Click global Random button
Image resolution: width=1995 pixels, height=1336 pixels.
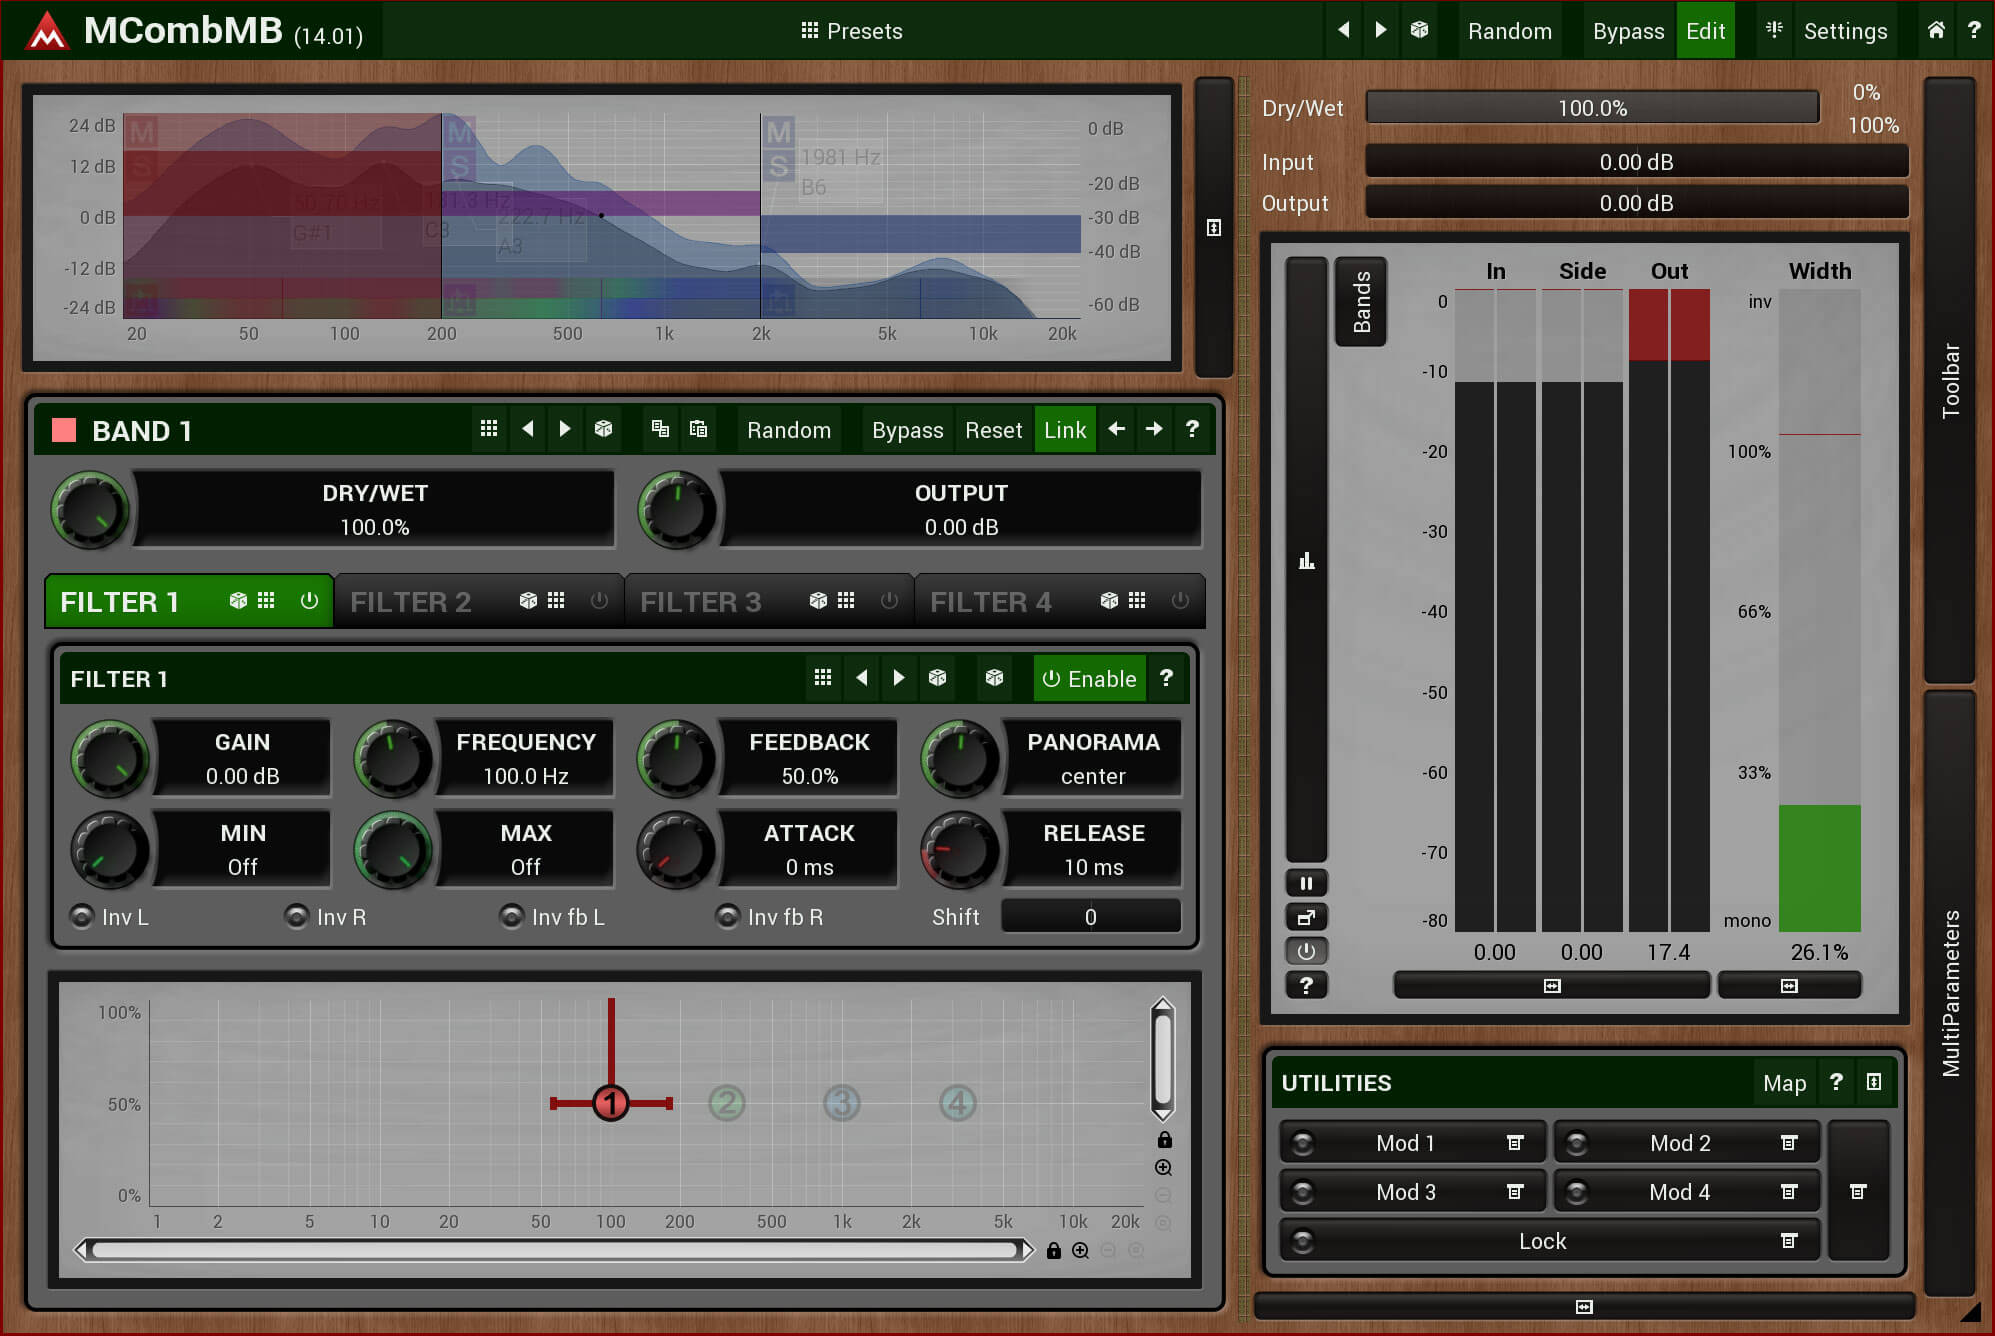pos(1510,31)
